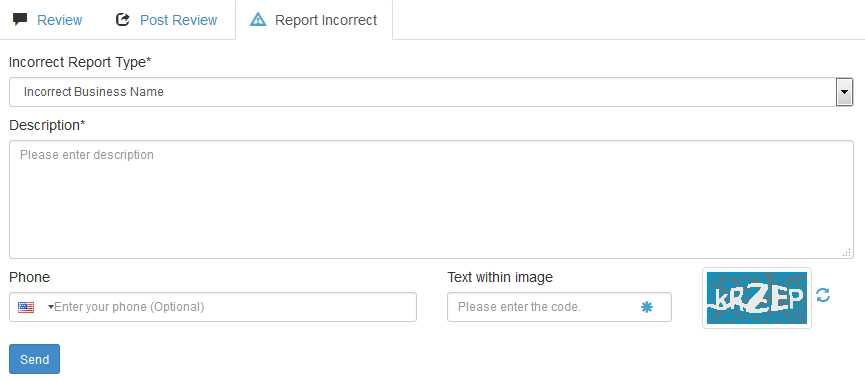This screenshot has width=865, height=381.
Task: Click the report type dropdown arrow
Action: coord(845,92)
